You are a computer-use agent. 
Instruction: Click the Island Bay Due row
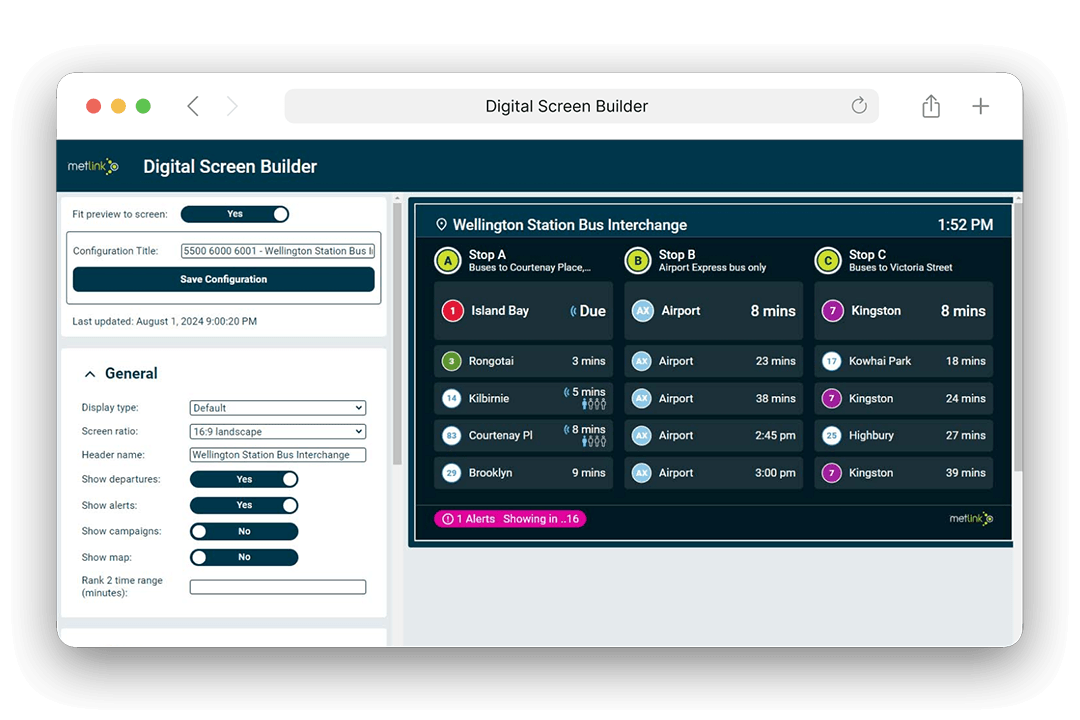pyautogui.click(x=523, y=311)
